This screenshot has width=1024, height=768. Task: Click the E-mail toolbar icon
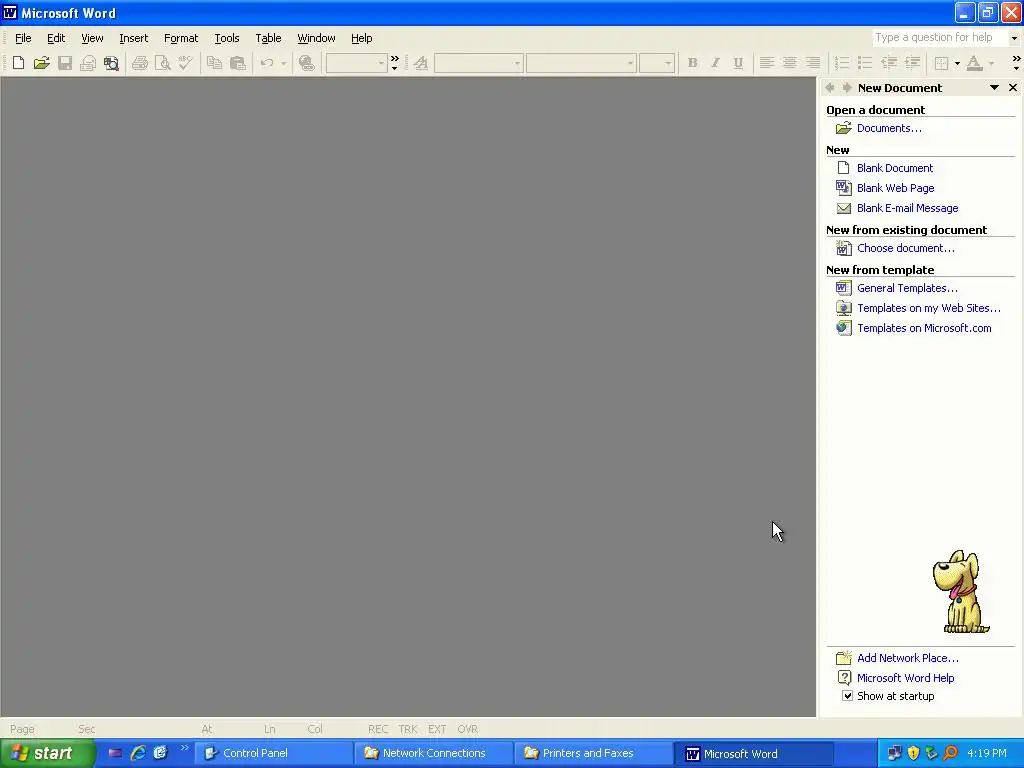[x=88, y=63]
